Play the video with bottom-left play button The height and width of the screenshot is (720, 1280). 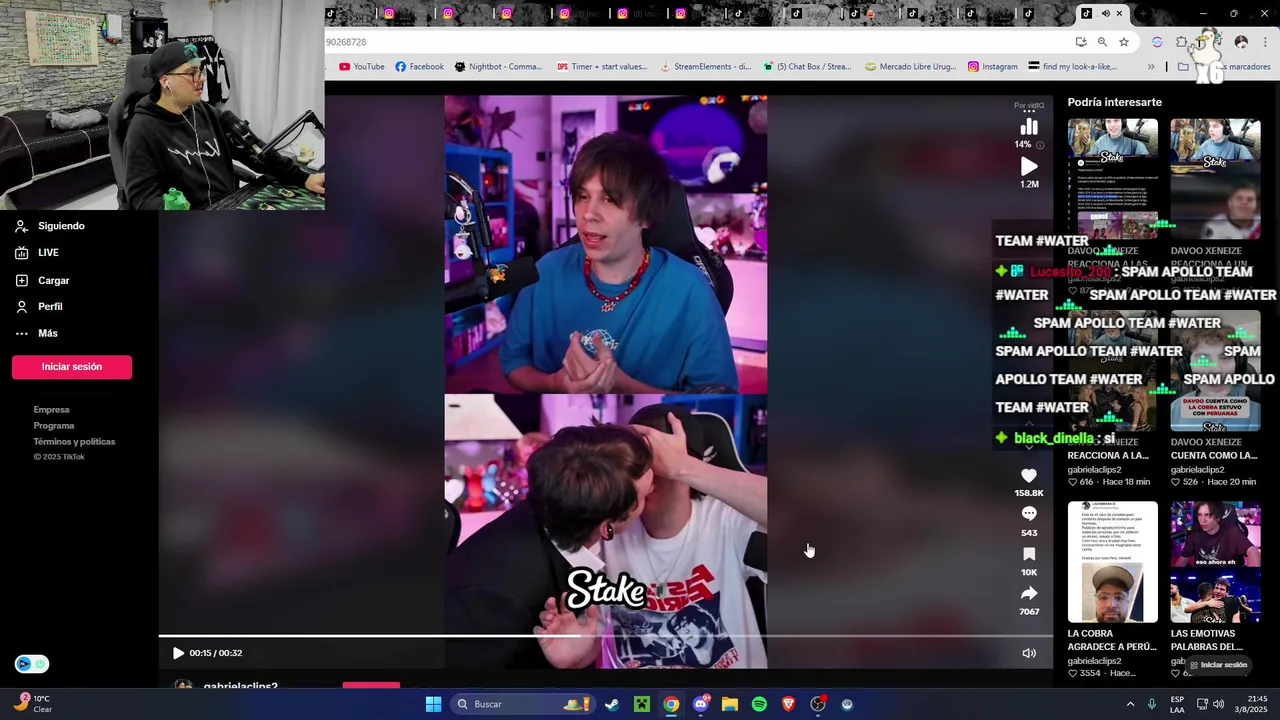coord(178,653)
